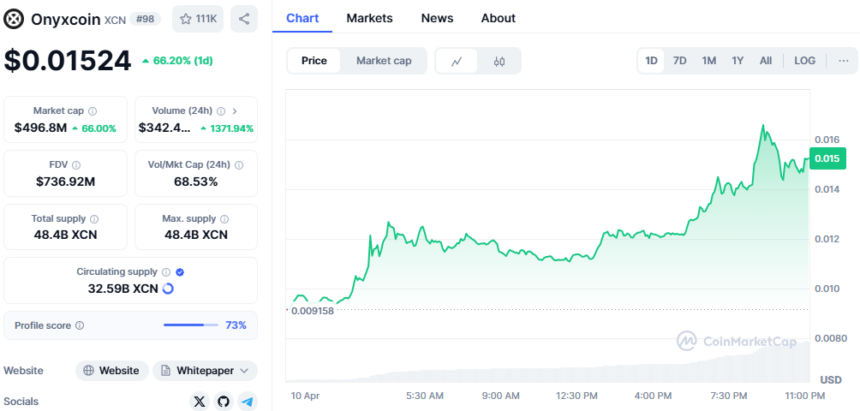Toggle chart to Price view

click(314, 61)
